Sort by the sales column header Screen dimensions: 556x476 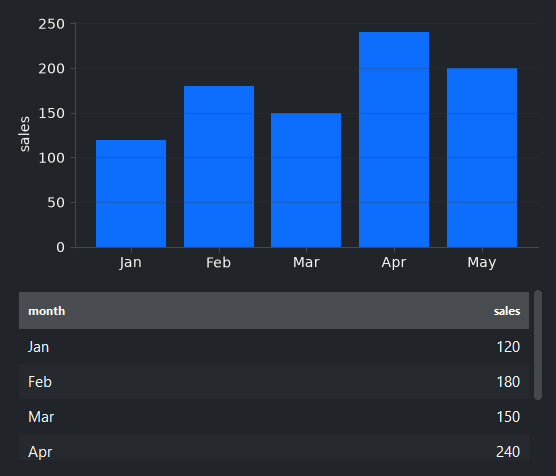click(507, 311)
